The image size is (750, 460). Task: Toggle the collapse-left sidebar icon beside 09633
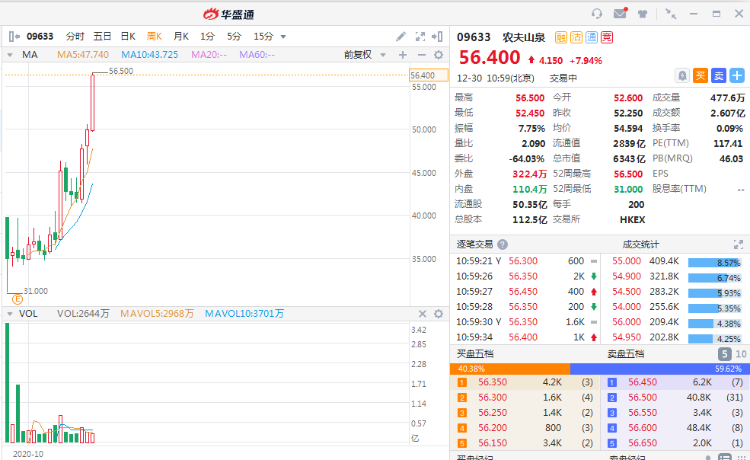(13, 37)
